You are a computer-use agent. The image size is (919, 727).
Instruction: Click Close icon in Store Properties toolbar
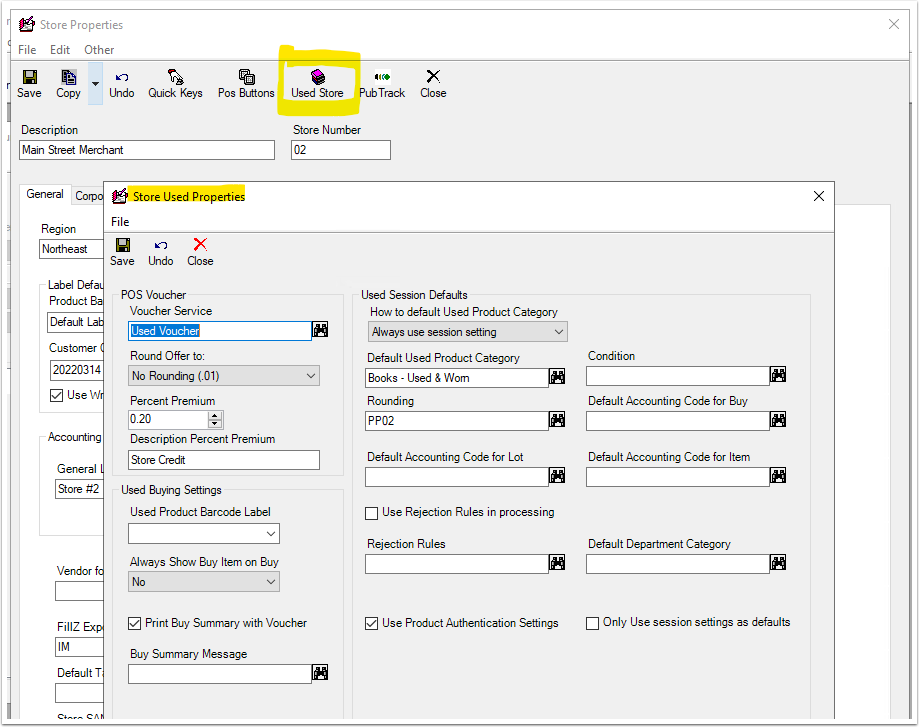pyautogui.click(x=433, y=84)
